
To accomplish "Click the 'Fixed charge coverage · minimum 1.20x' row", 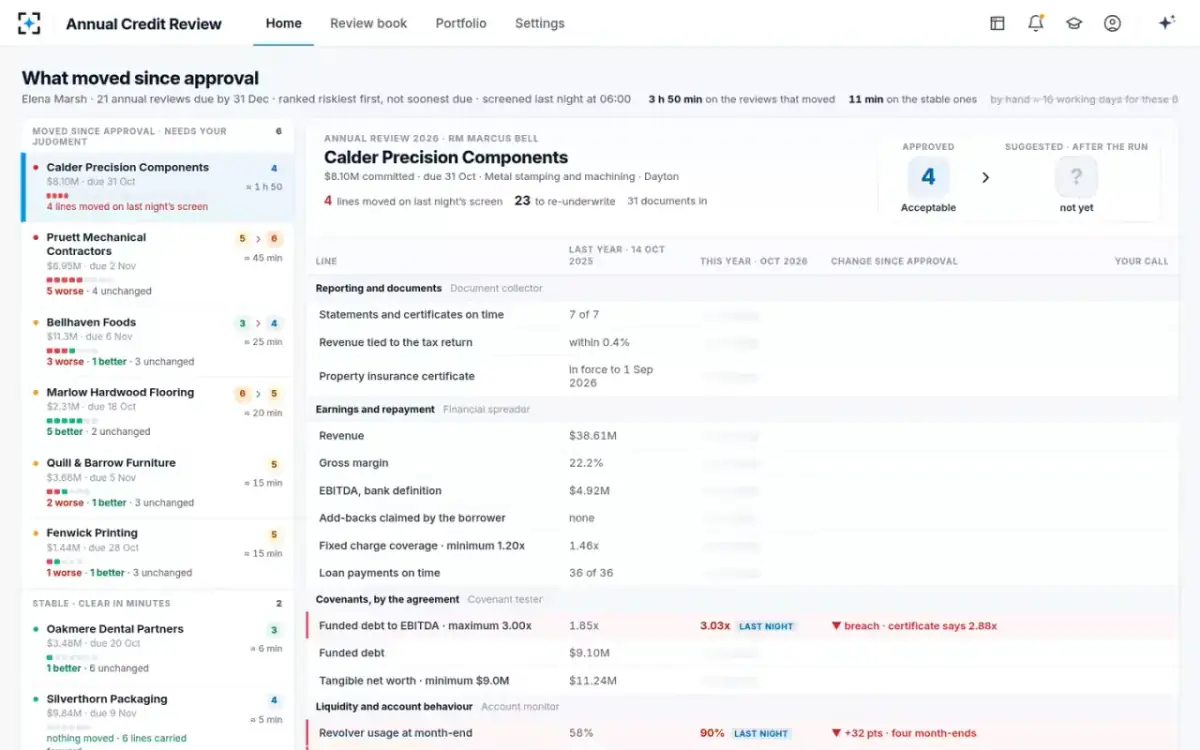I will click(x=742, y=546).
